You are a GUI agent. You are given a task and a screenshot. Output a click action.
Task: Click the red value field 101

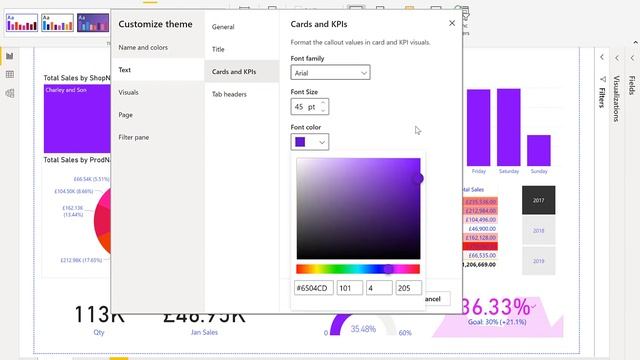(349, 288)
